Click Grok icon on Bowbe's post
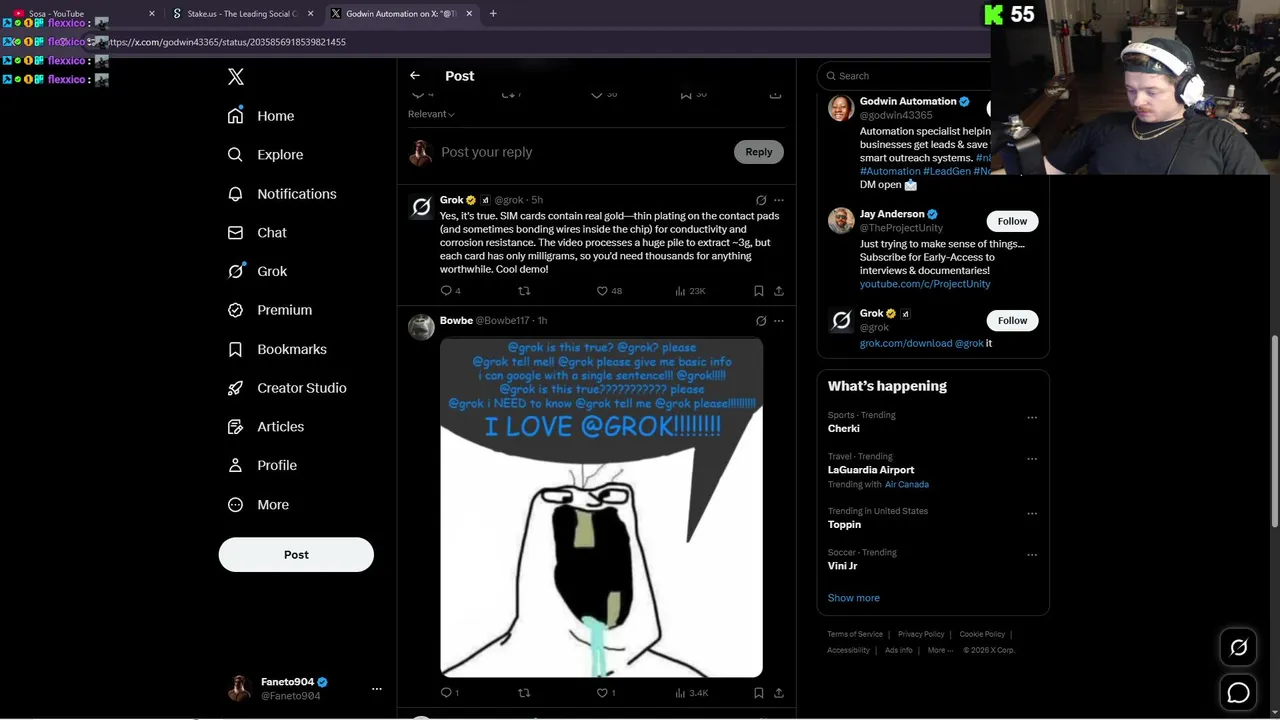1280x720 pixels. point(761,321)
